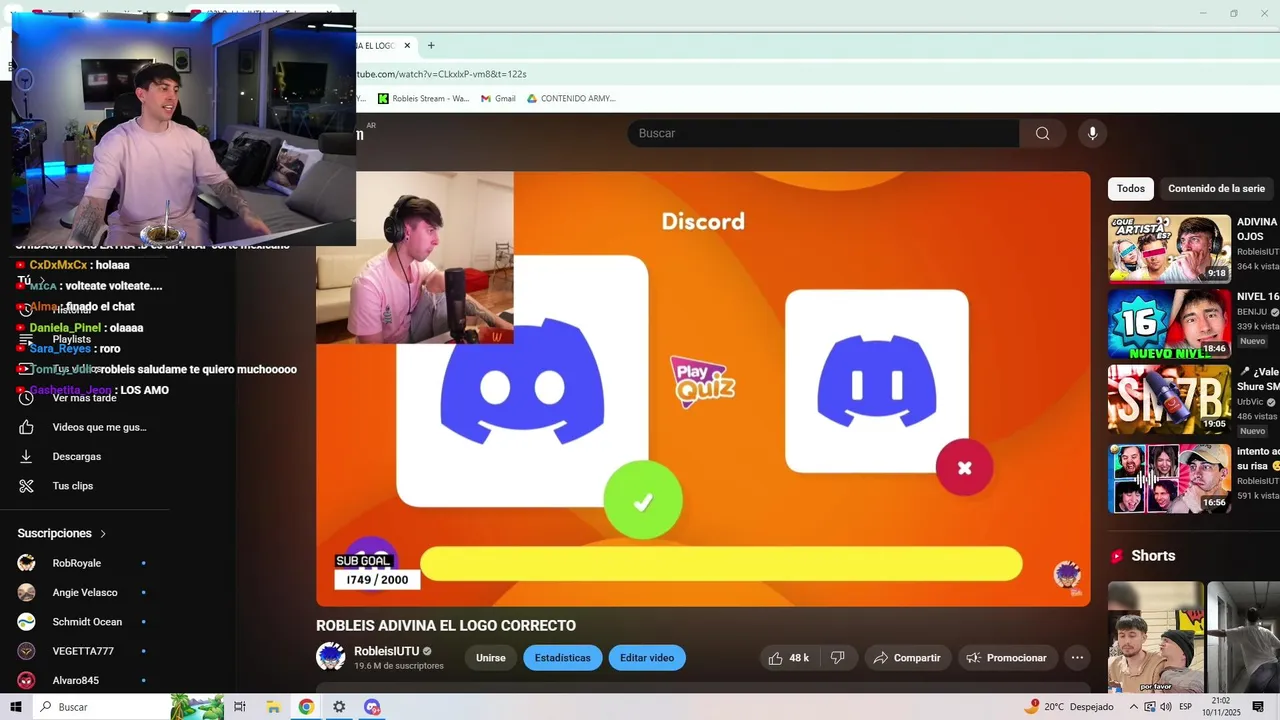Screen dimensions: 1280x720
Task: Click the RobleisIUTU channel name
Action: (x=387, y=651)
